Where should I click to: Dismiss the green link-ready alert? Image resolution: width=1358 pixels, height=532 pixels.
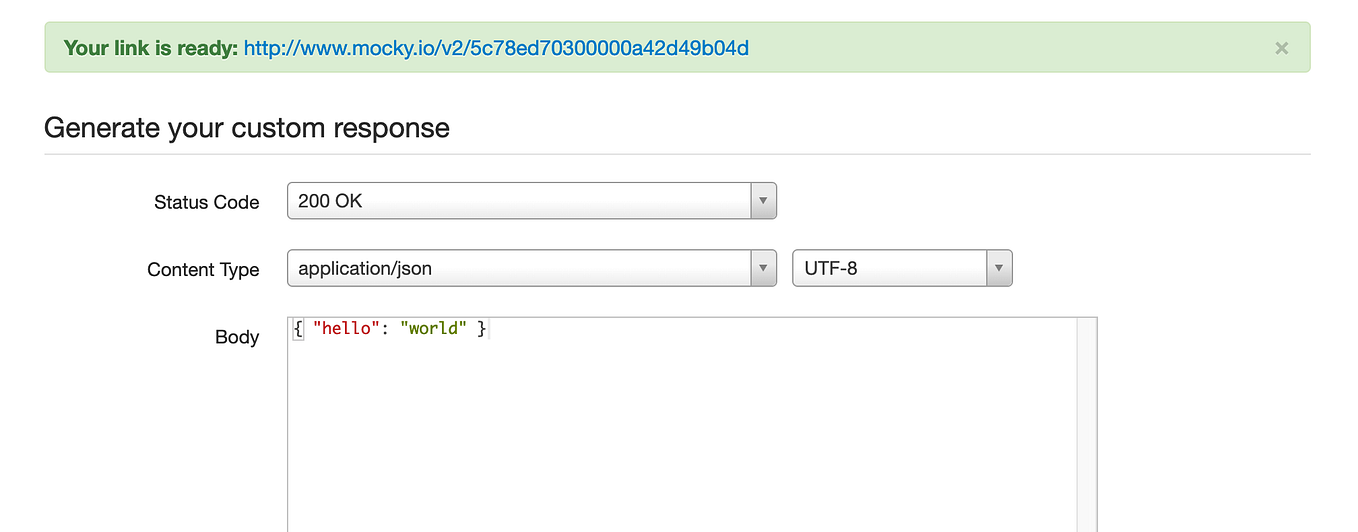(x=1281, y=48)
